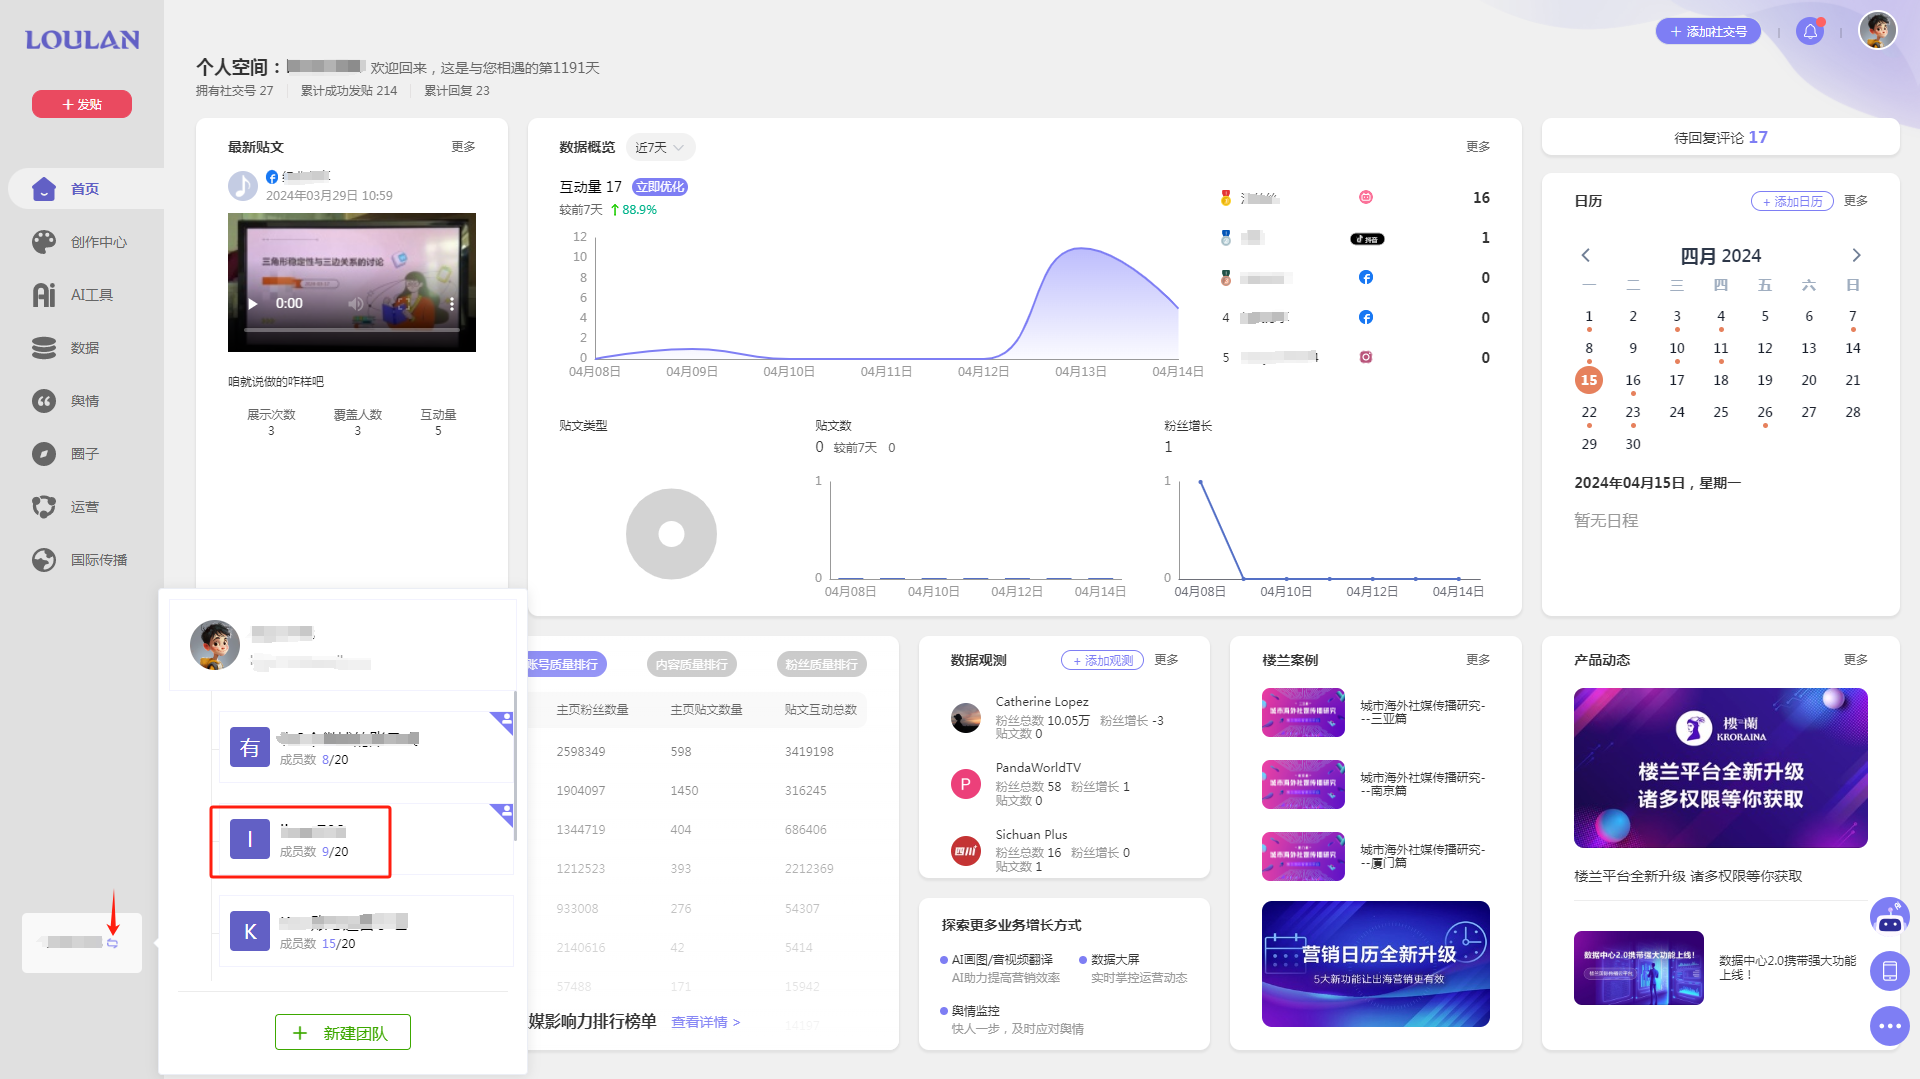Open 楼兰平台全新升级 product banner
The width and height of the screenshot is (1920, 1079).
coord(1720,768)
